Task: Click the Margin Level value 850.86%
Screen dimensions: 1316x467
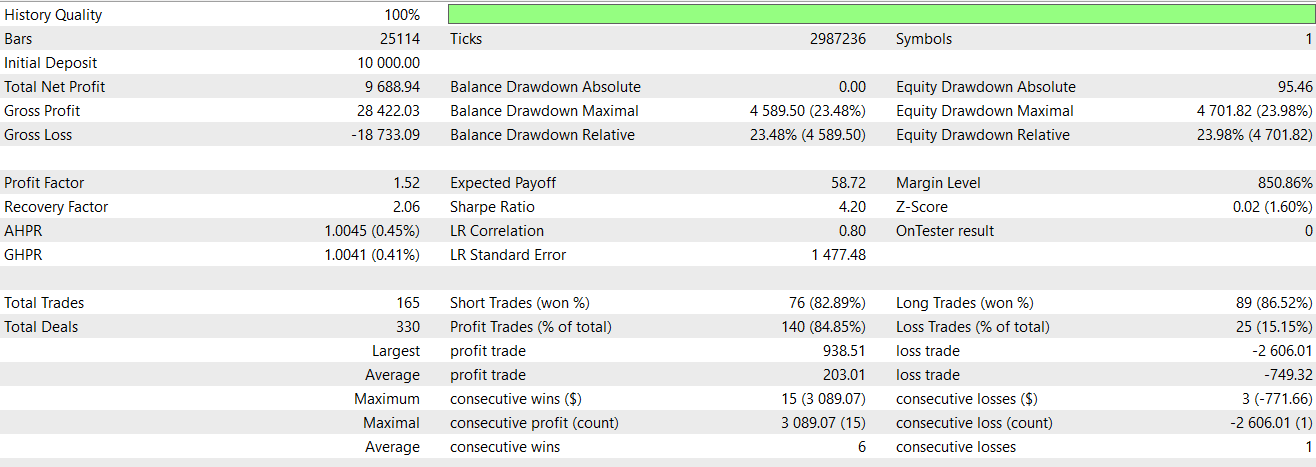Action: coord(1285,183)
